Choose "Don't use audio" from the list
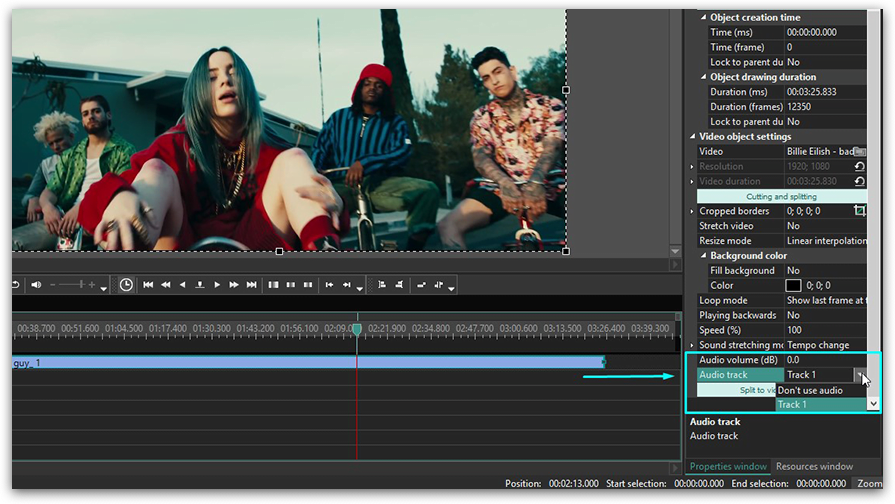This screenshot has width=895, height=504. [821, 390]
